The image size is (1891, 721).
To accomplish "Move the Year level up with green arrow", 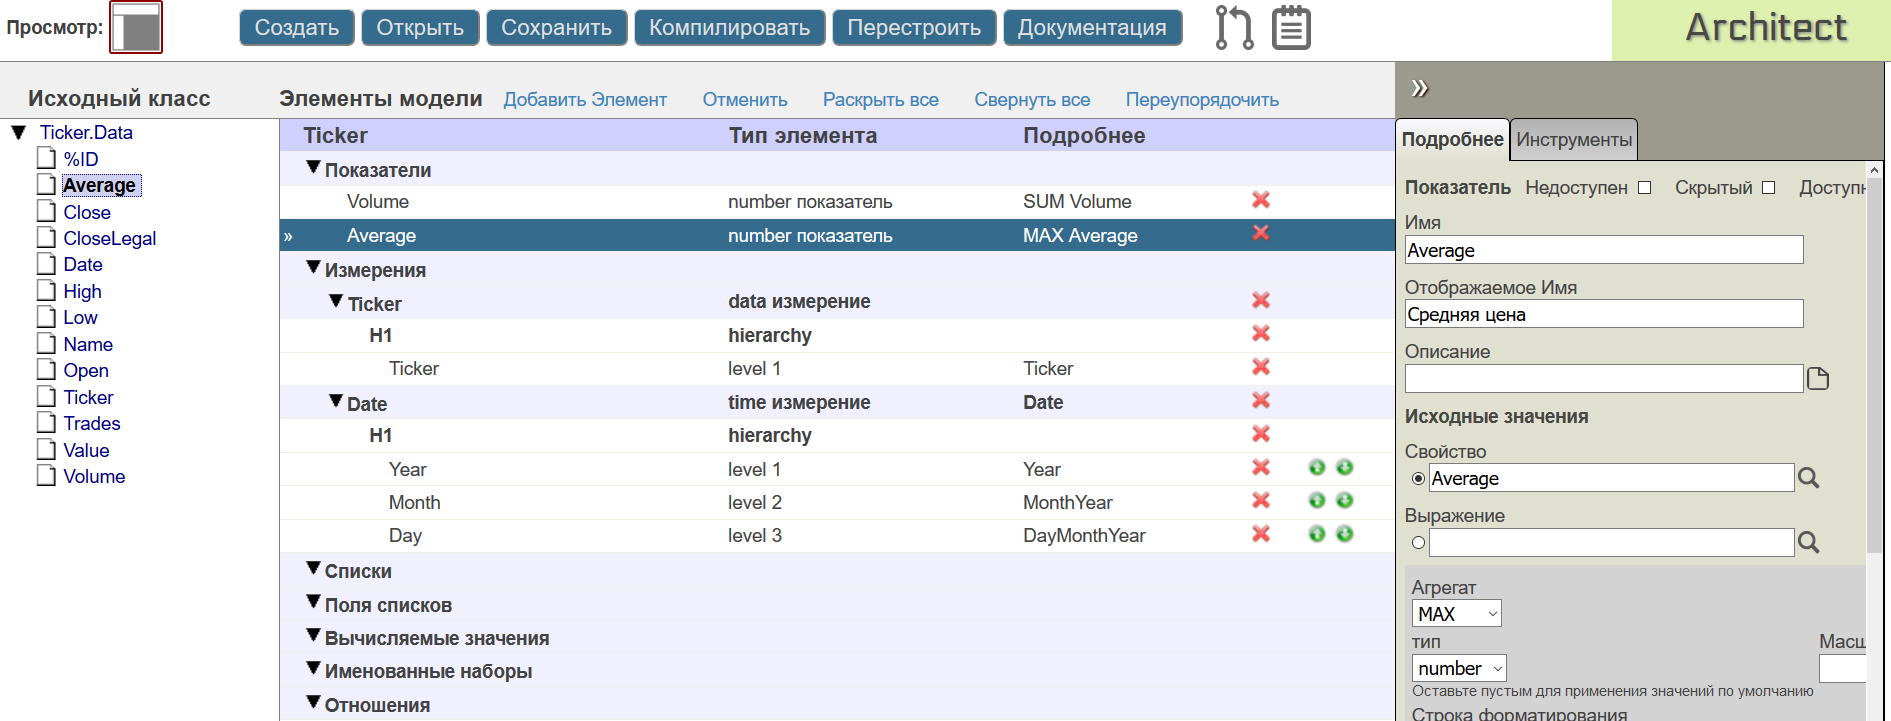I will [x=1317, y=467].
